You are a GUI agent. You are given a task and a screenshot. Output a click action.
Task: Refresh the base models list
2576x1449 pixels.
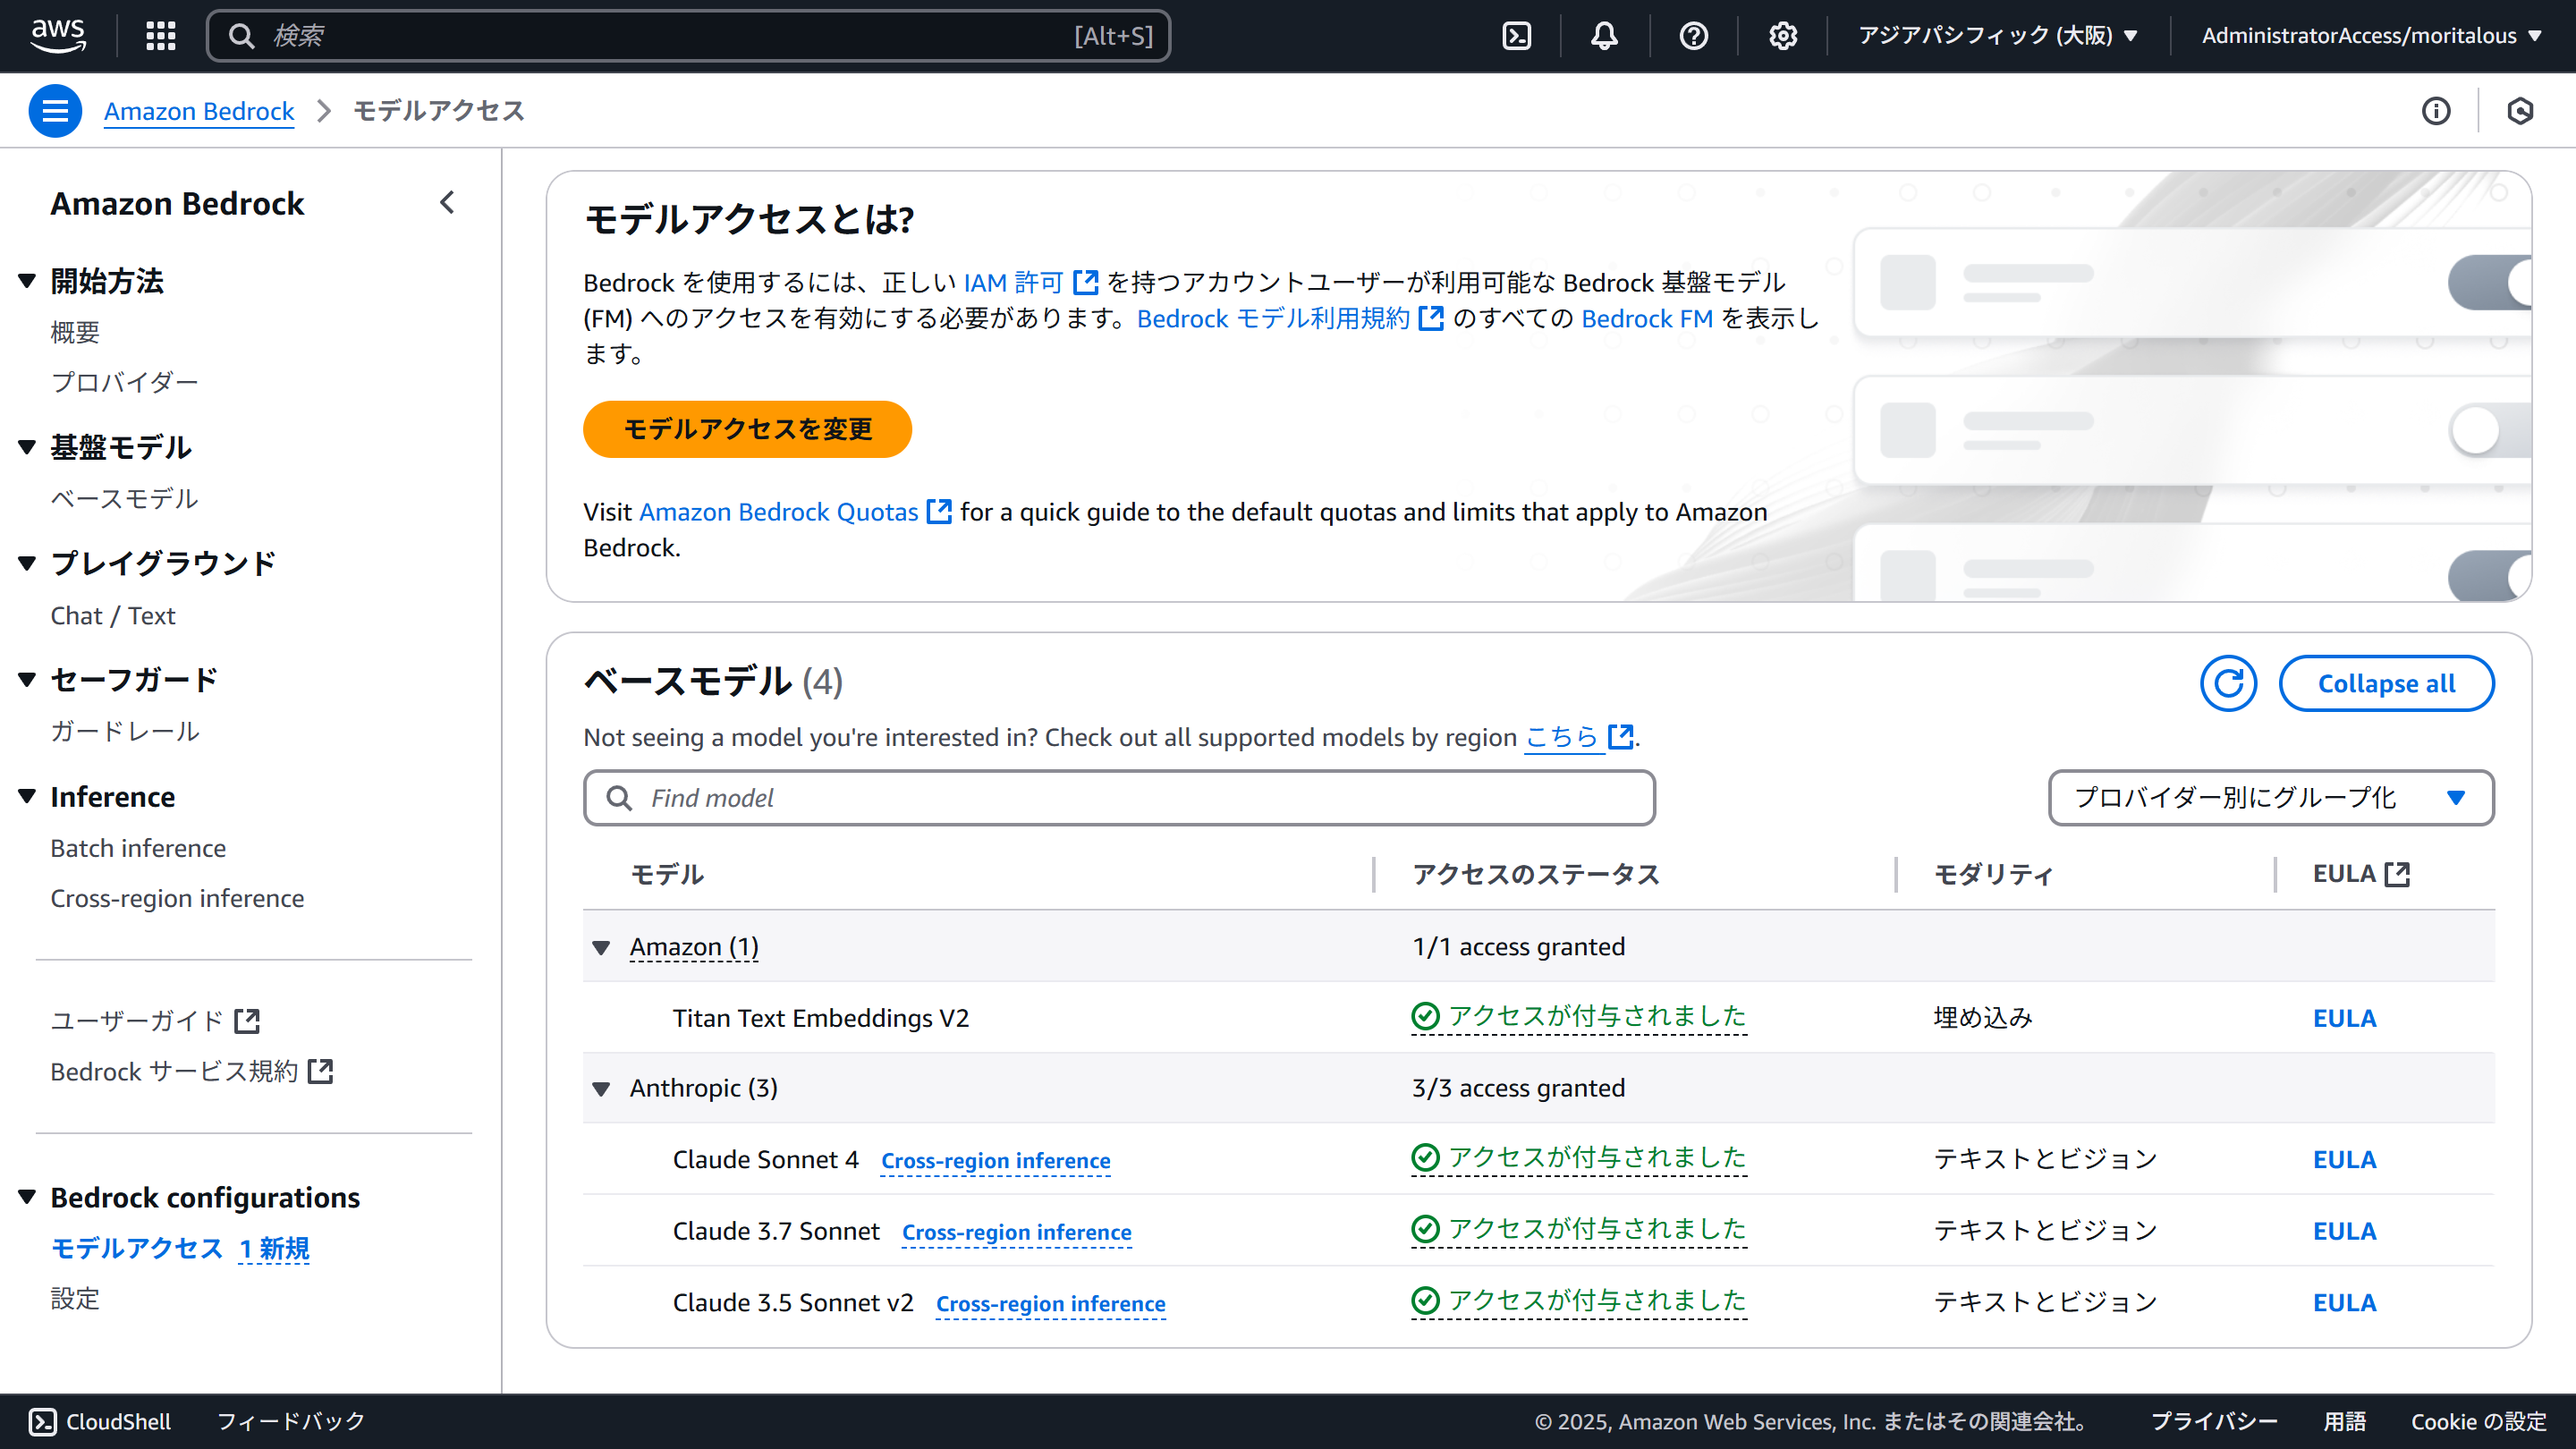[x=2228, y=684]
